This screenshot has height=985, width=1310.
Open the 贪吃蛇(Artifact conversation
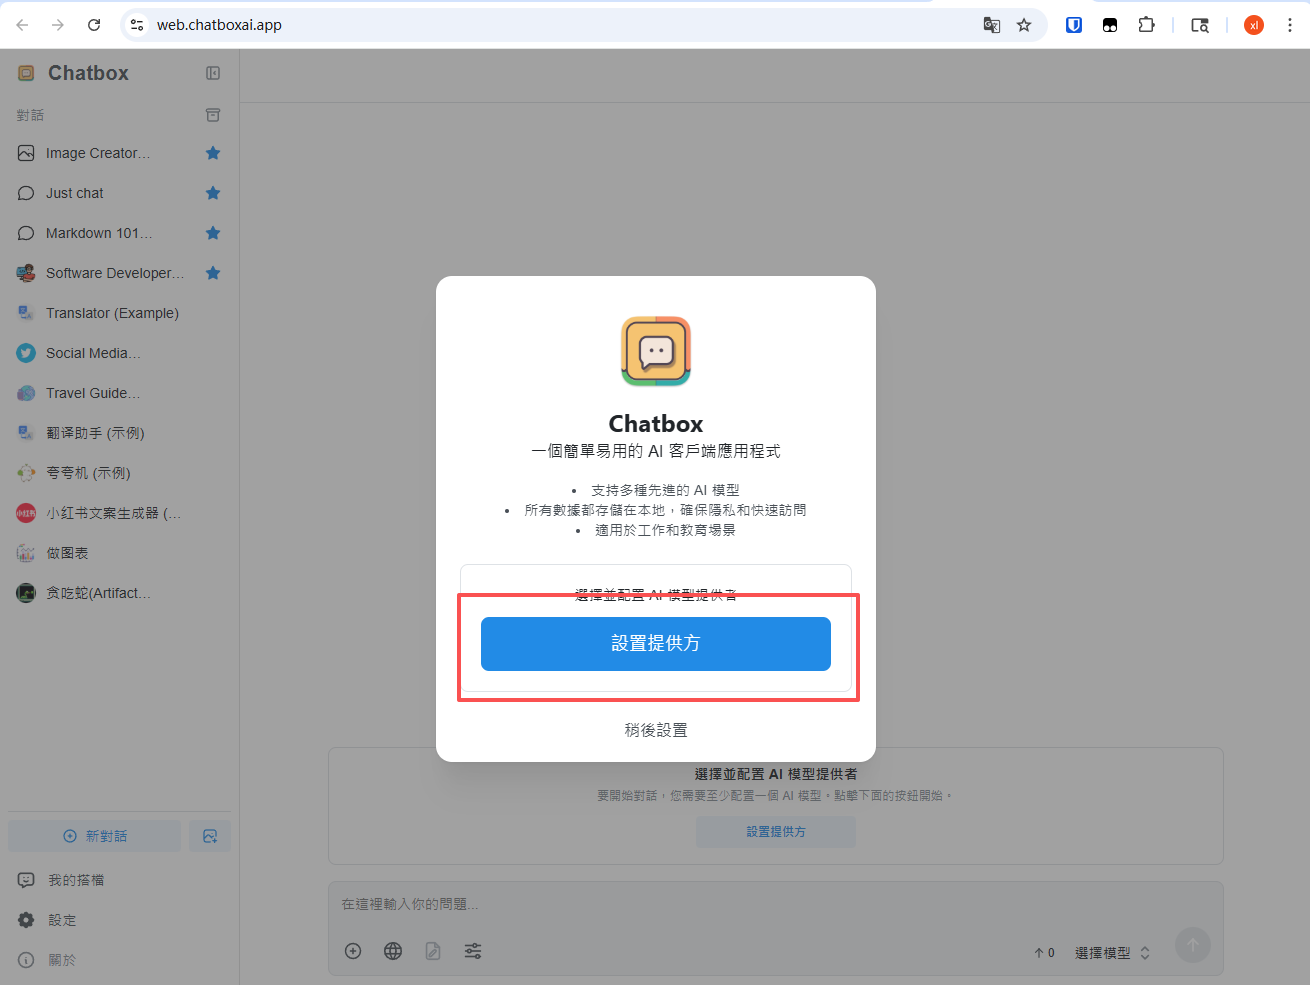point(119,593)
